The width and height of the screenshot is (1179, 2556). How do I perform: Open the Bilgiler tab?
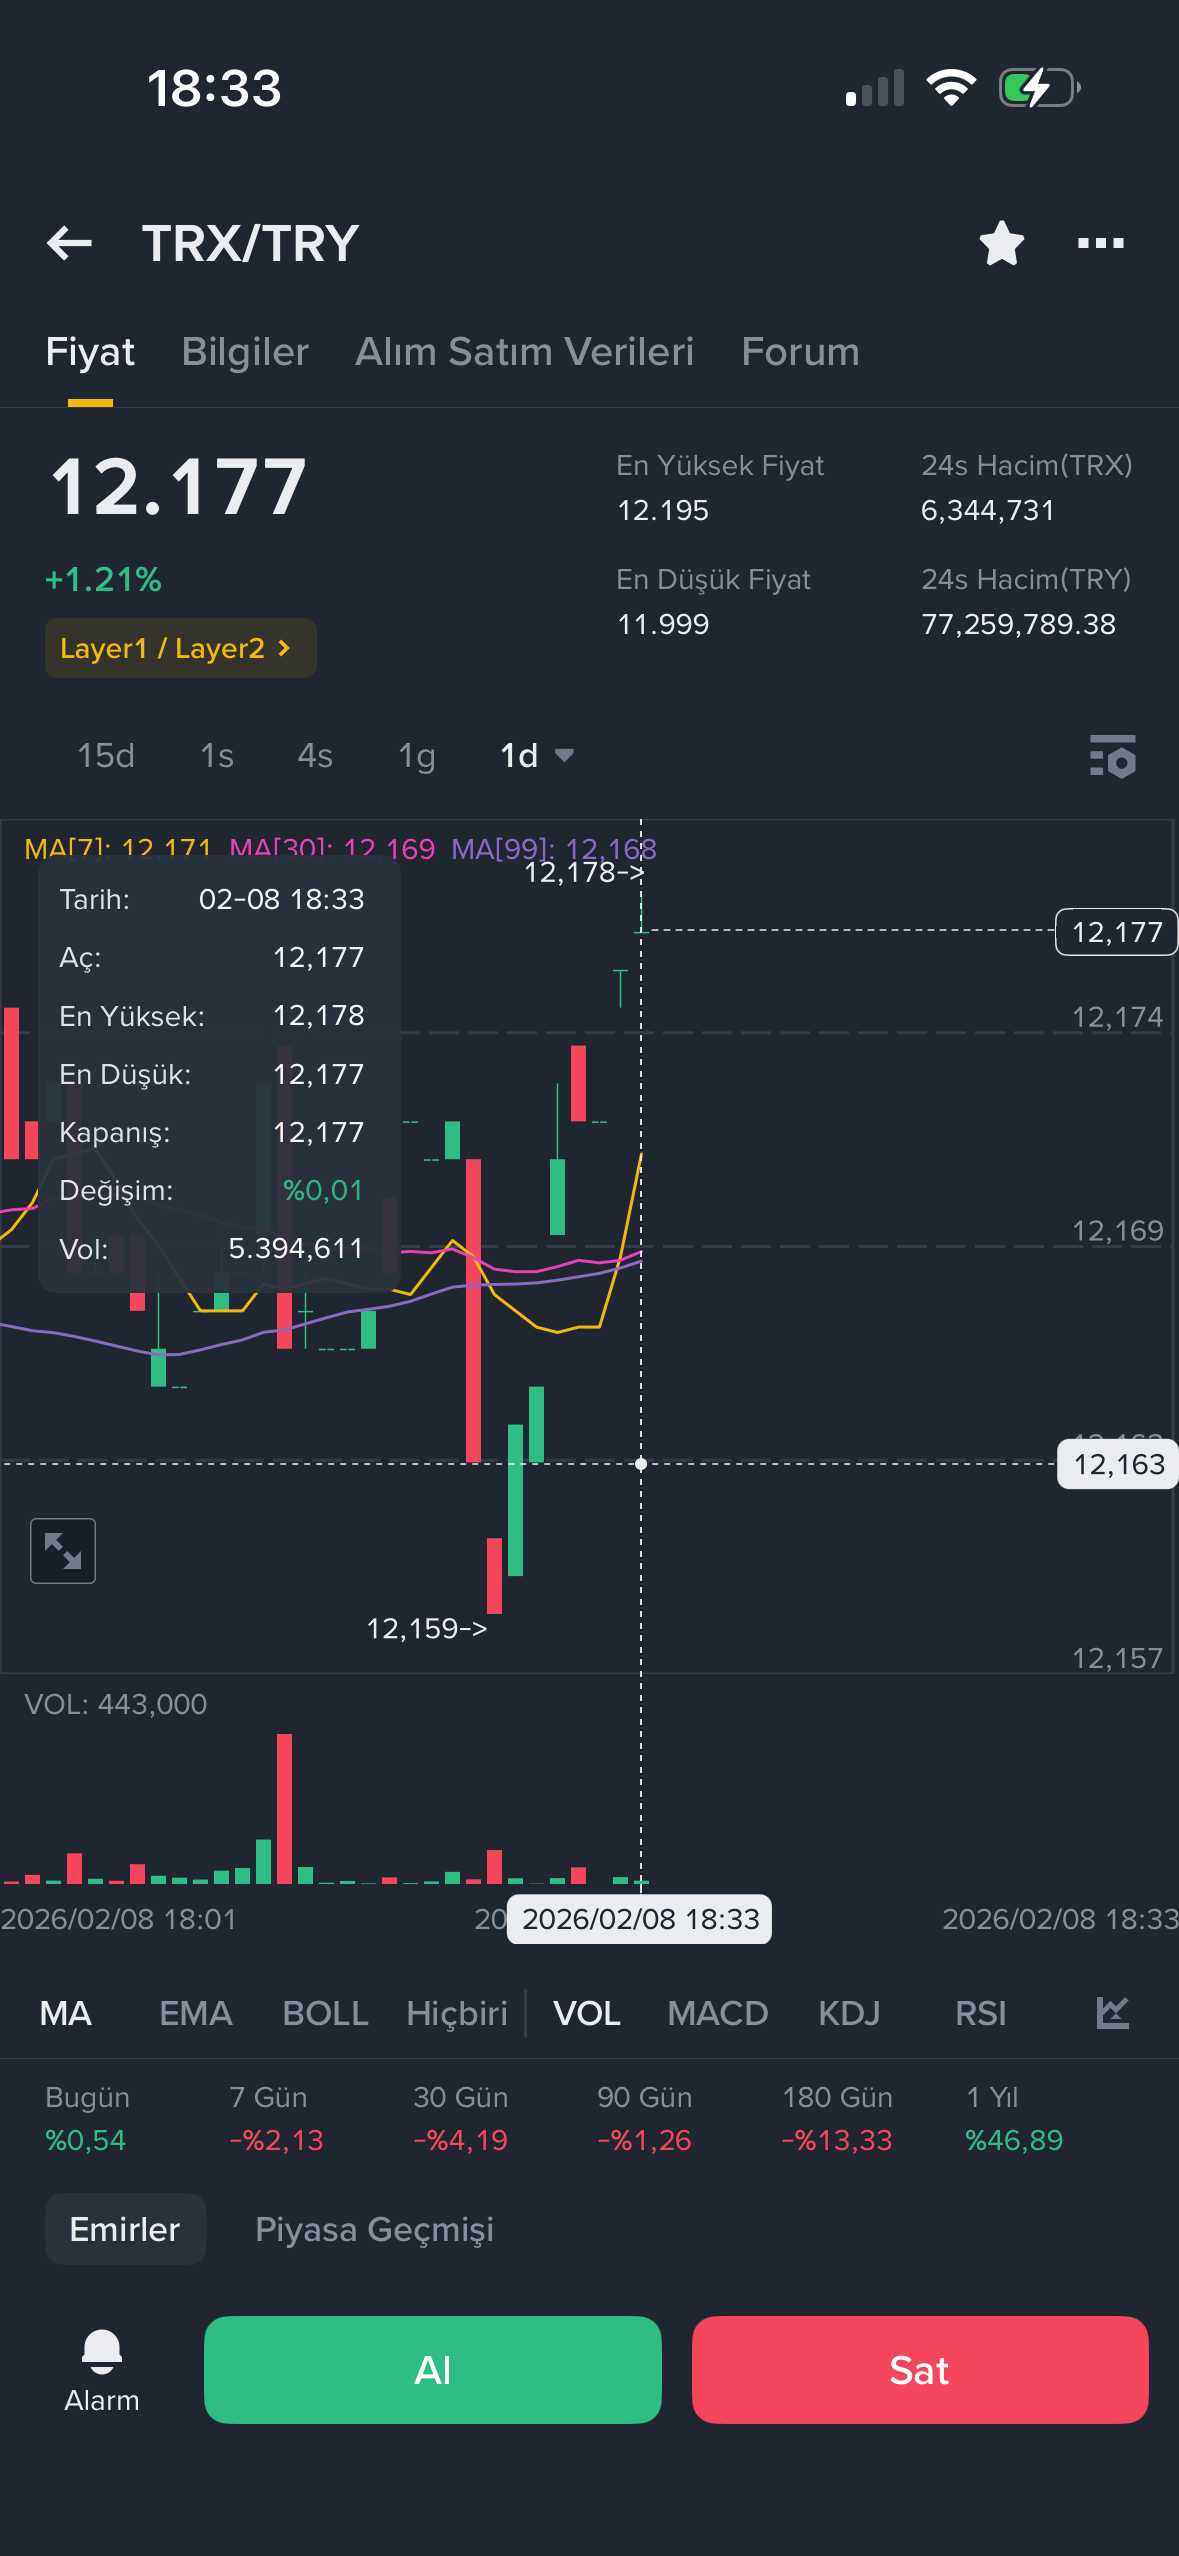[245, 352]
